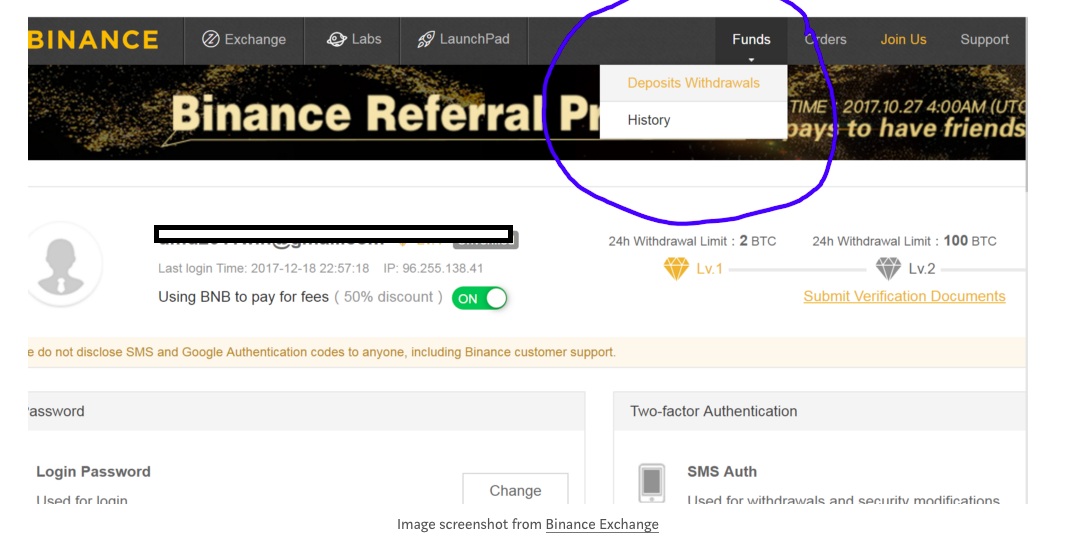Click the Lv.1 level label
The width and height of the screenshot is (1082, 535).
(x=709, y=269)
